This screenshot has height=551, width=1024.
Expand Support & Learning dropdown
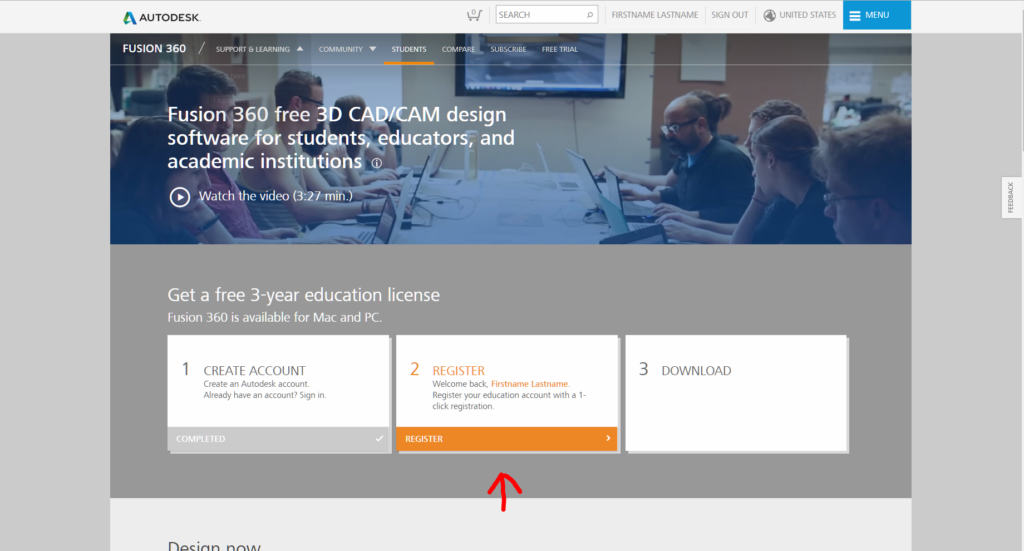(x=259, y=49)
